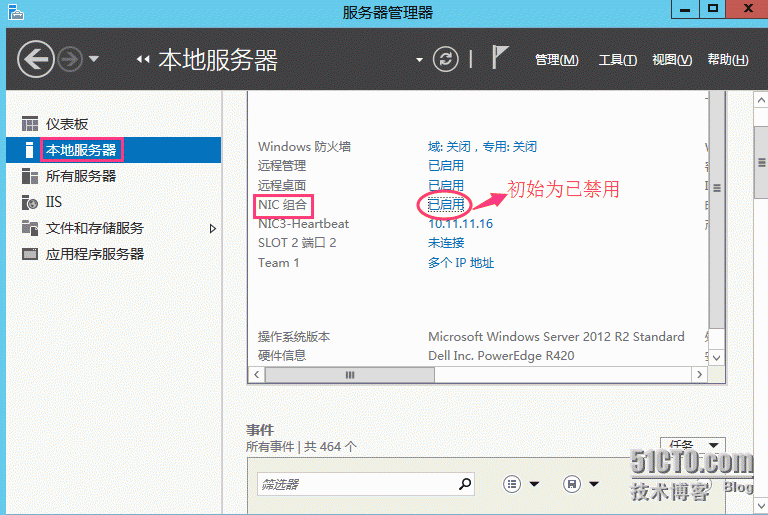Click the Server Manager title bar icon

coord(16,12)
